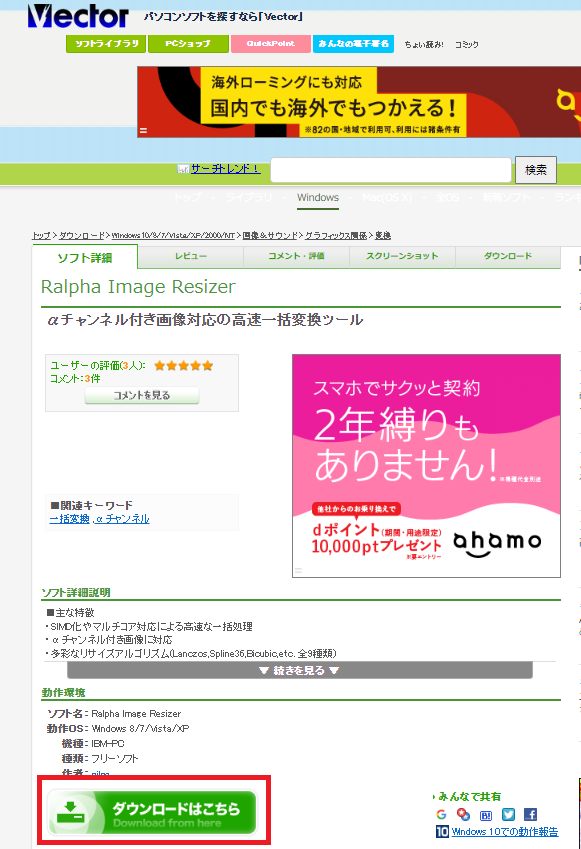Share via the red-blue bookmark icon
The image size is (581, 849).
coord(464,814)
